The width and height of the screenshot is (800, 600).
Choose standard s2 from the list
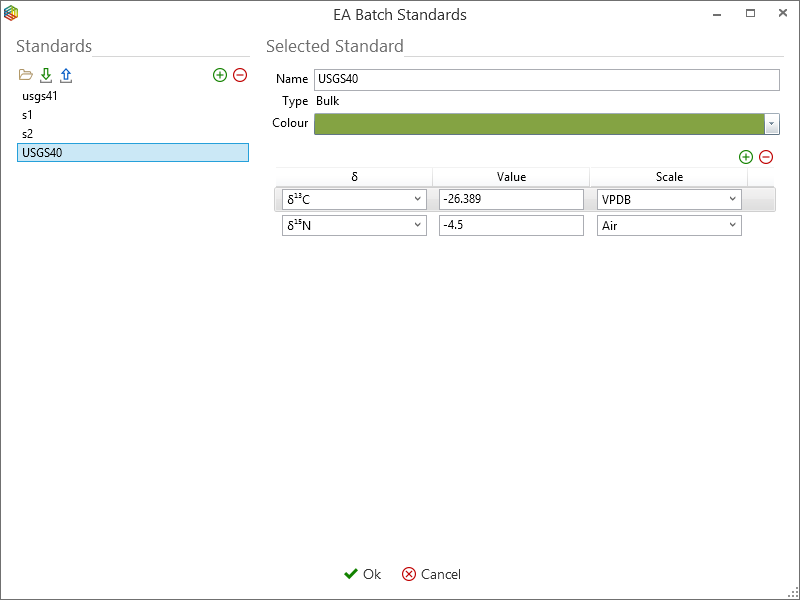[x=28, y=133]
